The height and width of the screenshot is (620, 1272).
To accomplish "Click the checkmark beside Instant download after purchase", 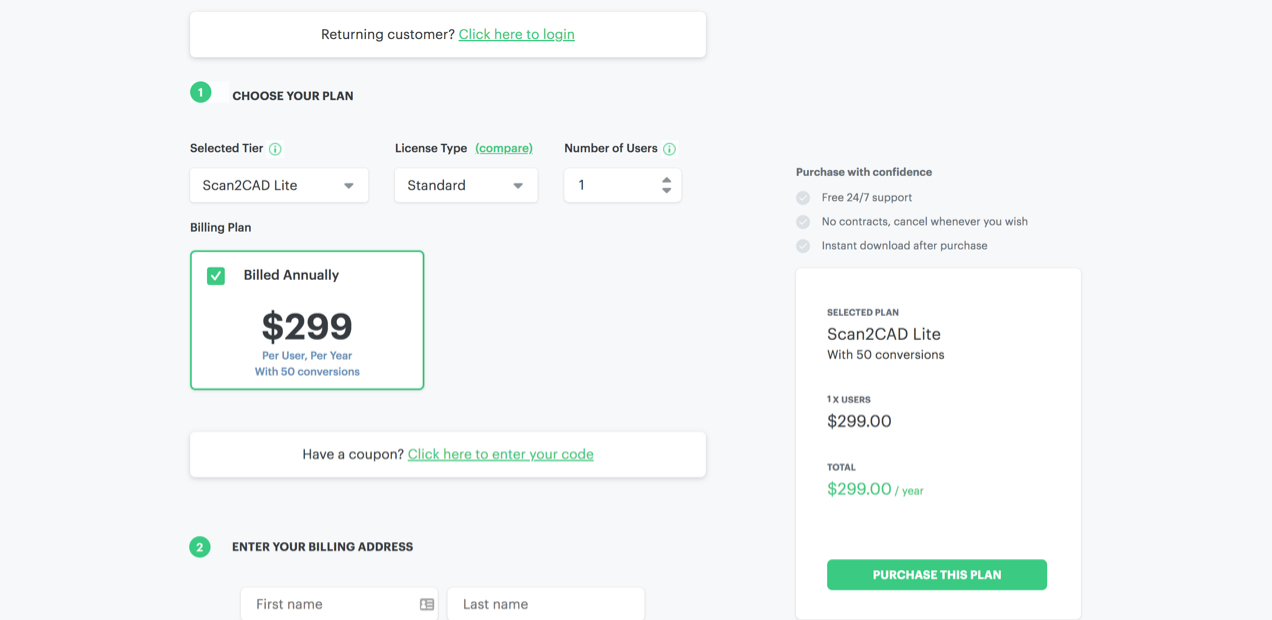I will pyautogui.click(x=802, y=245).
